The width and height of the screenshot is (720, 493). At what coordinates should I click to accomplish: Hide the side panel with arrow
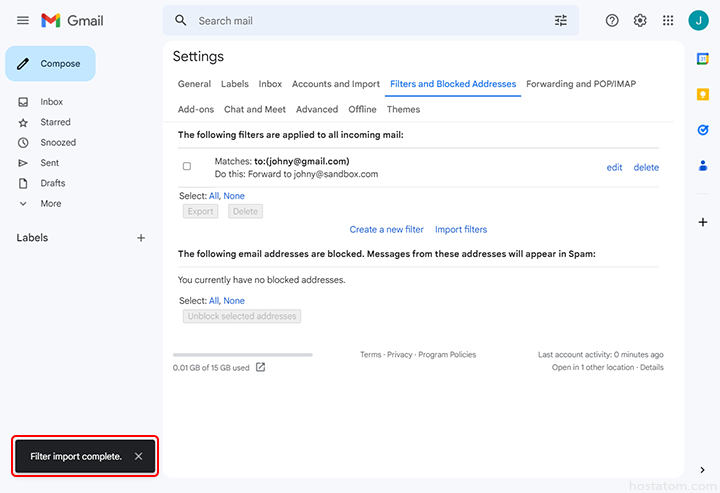[x=702, y=470]
